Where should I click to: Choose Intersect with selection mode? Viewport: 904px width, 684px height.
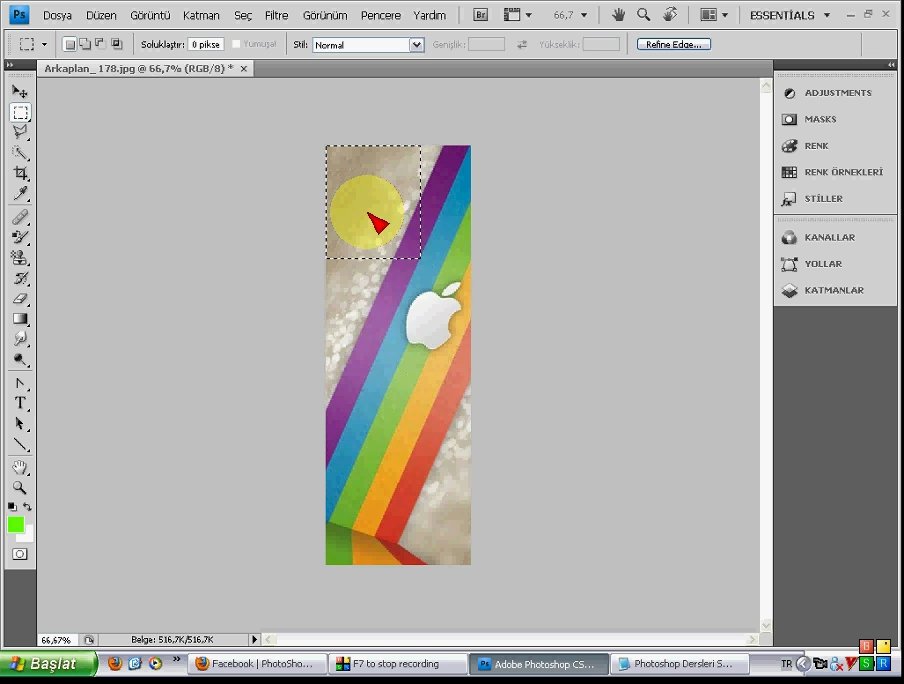(116, 44)
